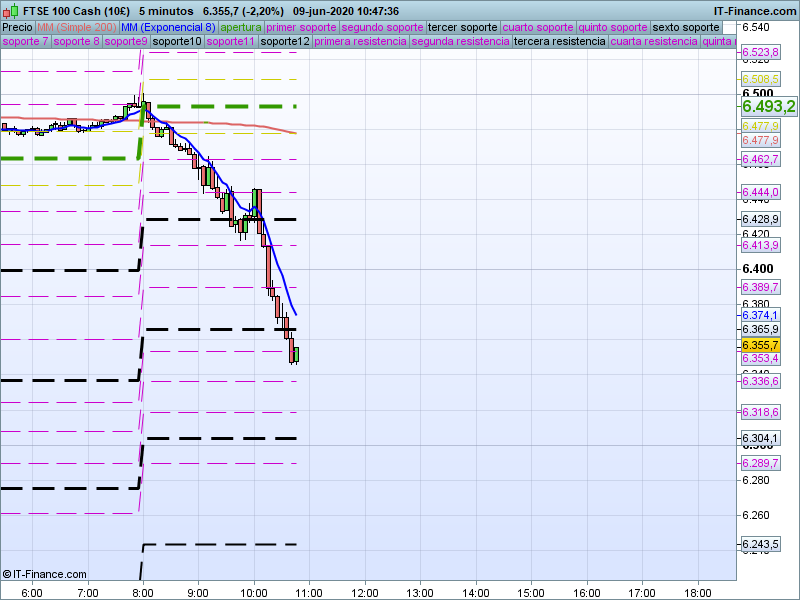Select the segundo soporte label
800x600 pixels.
tap(382, 27)
